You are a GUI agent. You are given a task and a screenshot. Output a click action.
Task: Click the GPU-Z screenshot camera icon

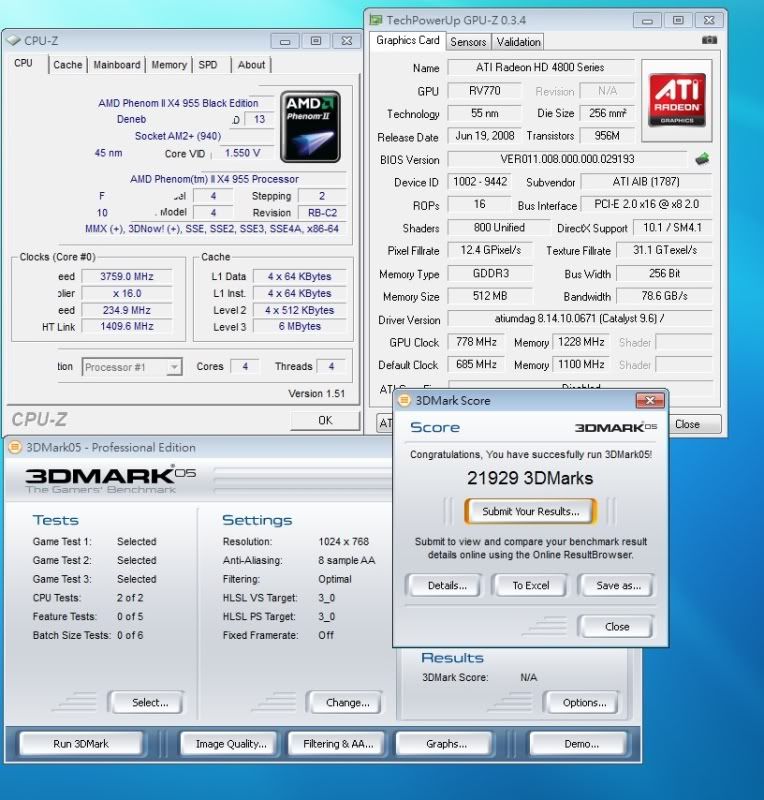click(709, 40)
